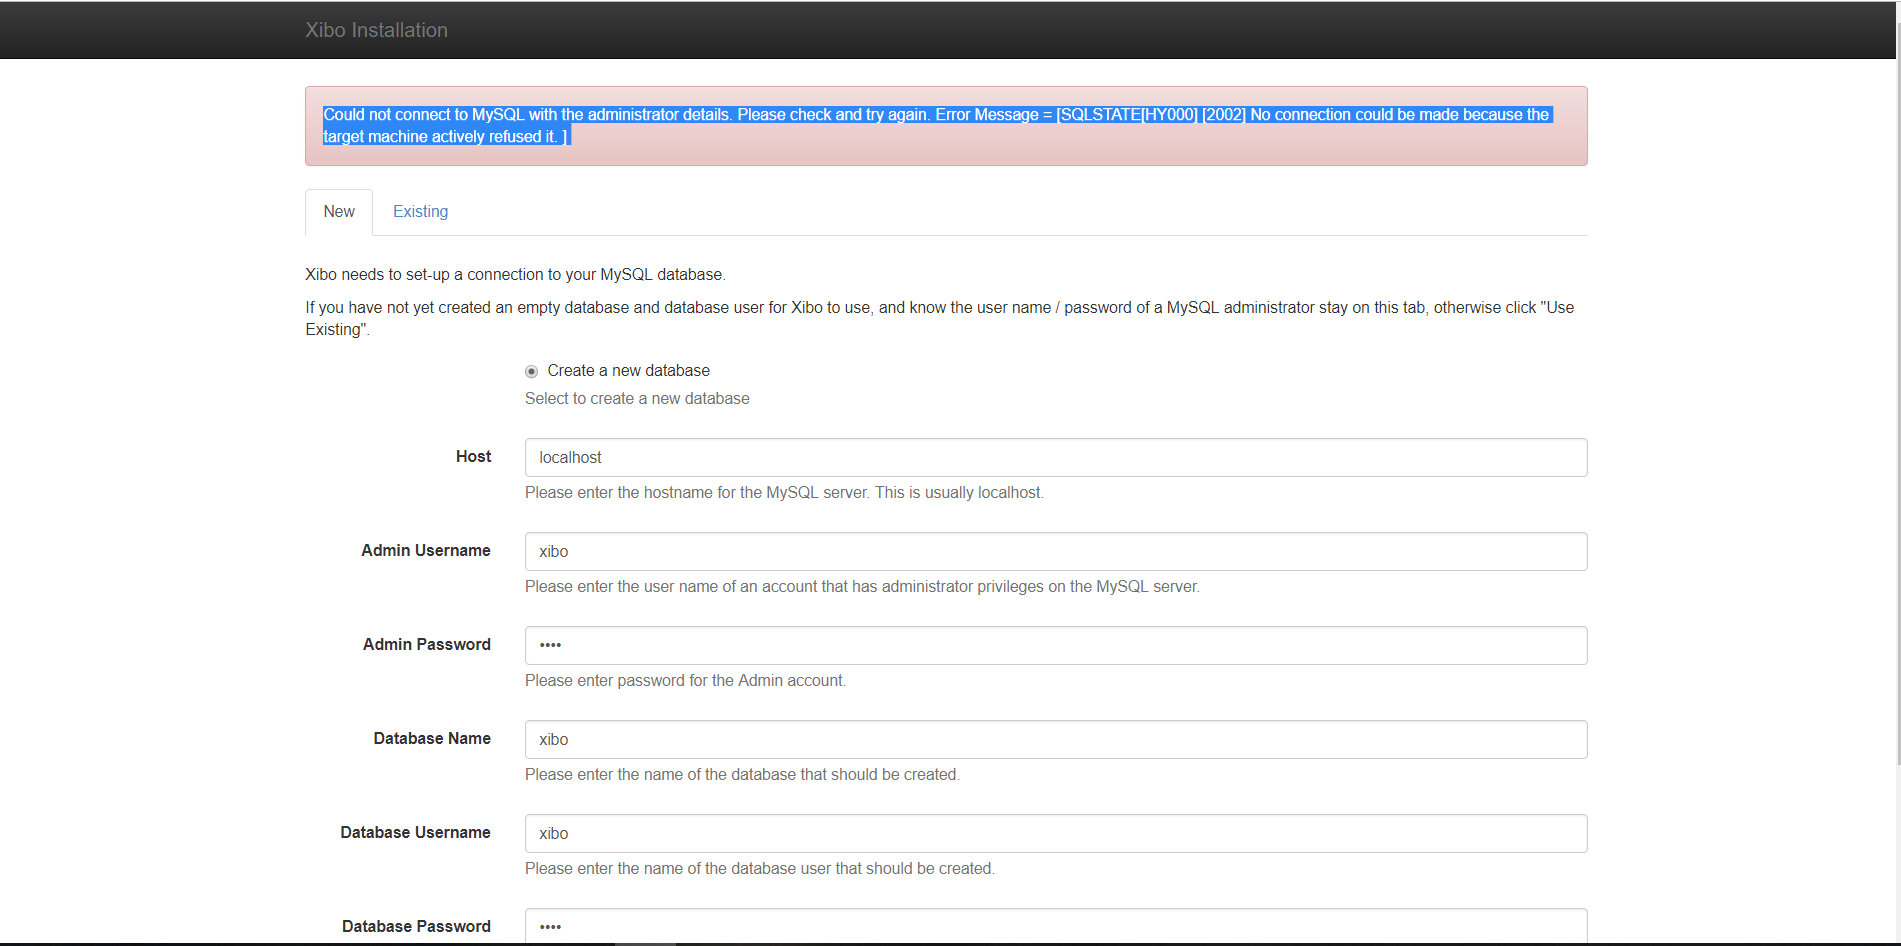Click the bold 'Admin Username' label
This screenshot has height=946, width=1901.
426,551
